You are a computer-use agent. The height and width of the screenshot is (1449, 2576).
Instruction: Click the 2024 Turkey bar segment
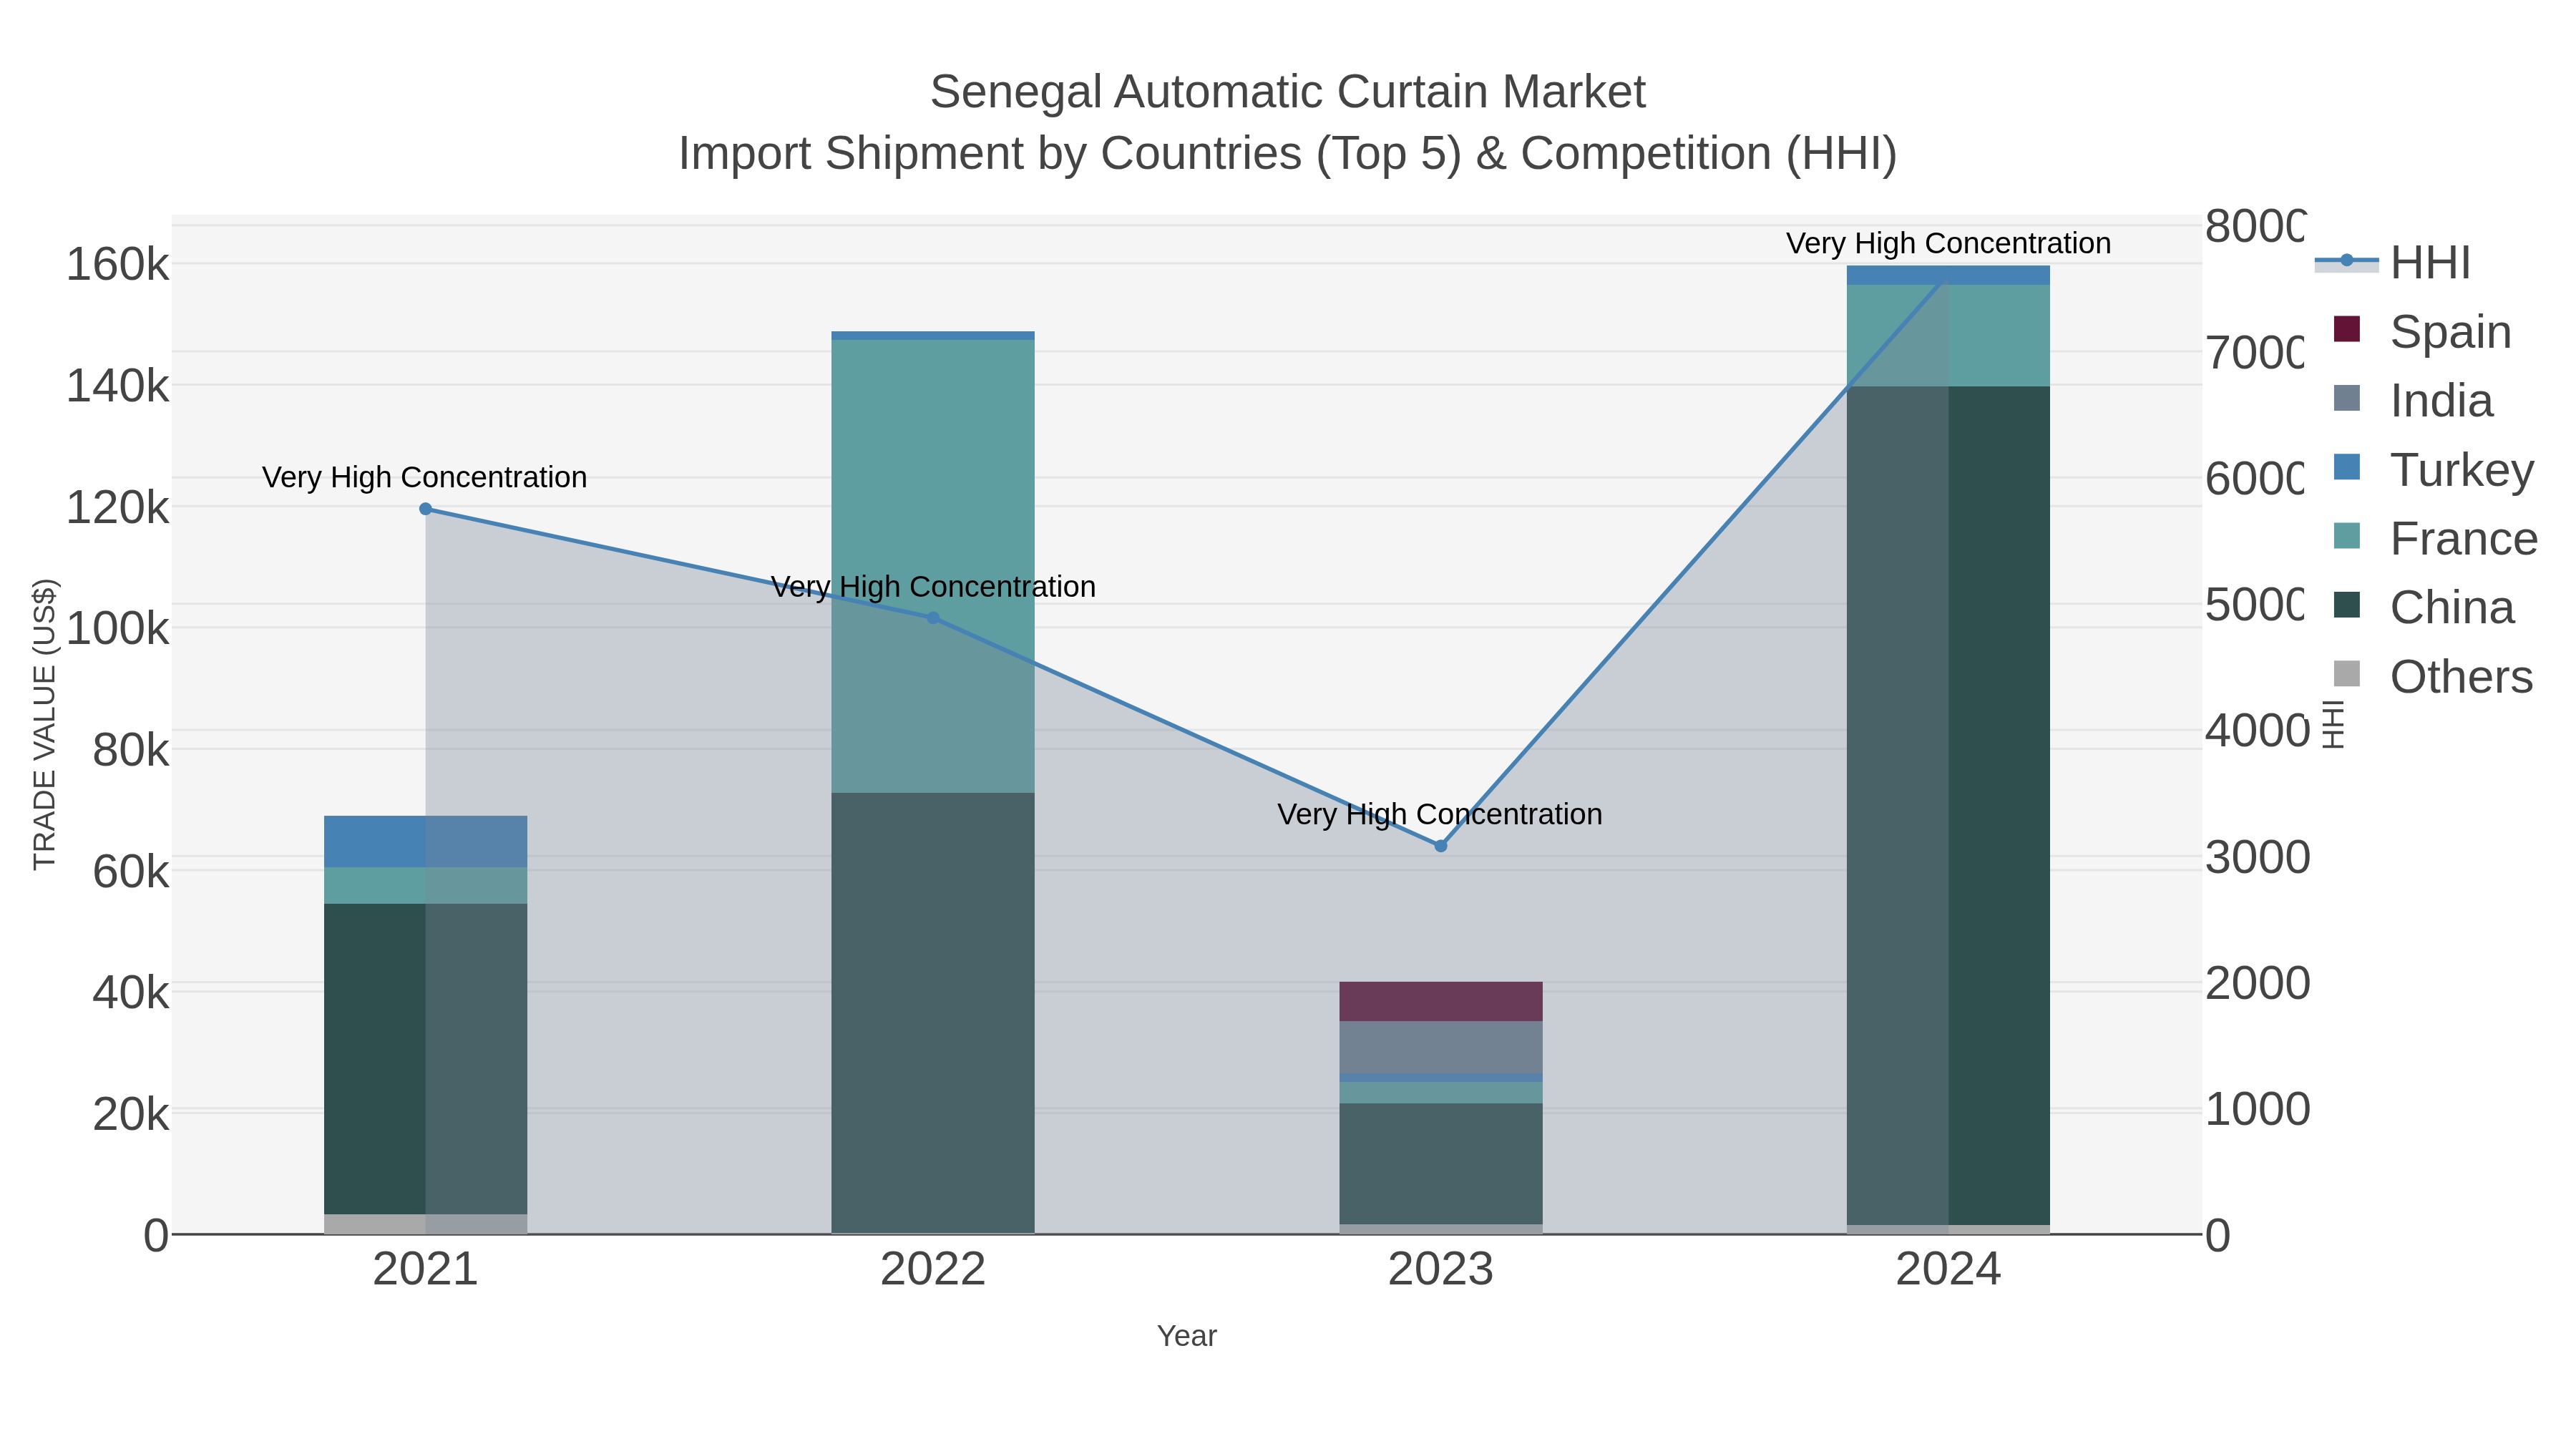(x=1948, y=275)
